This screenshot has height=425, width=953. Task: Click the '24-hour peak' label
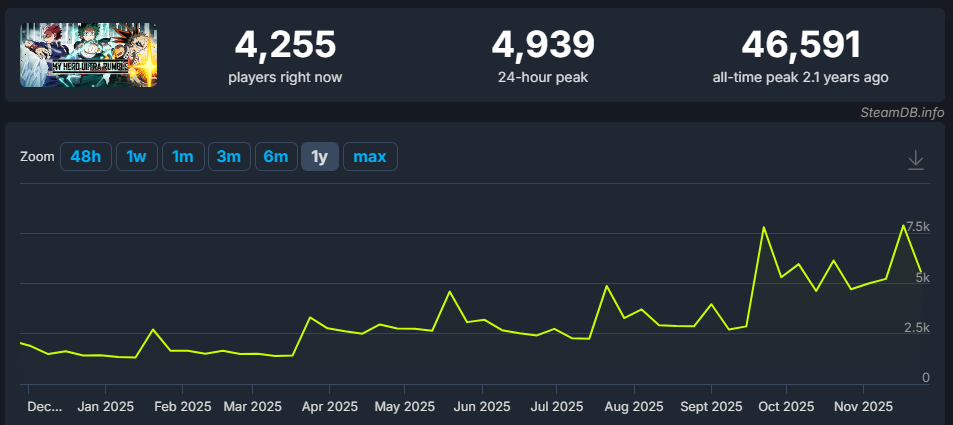543,78
